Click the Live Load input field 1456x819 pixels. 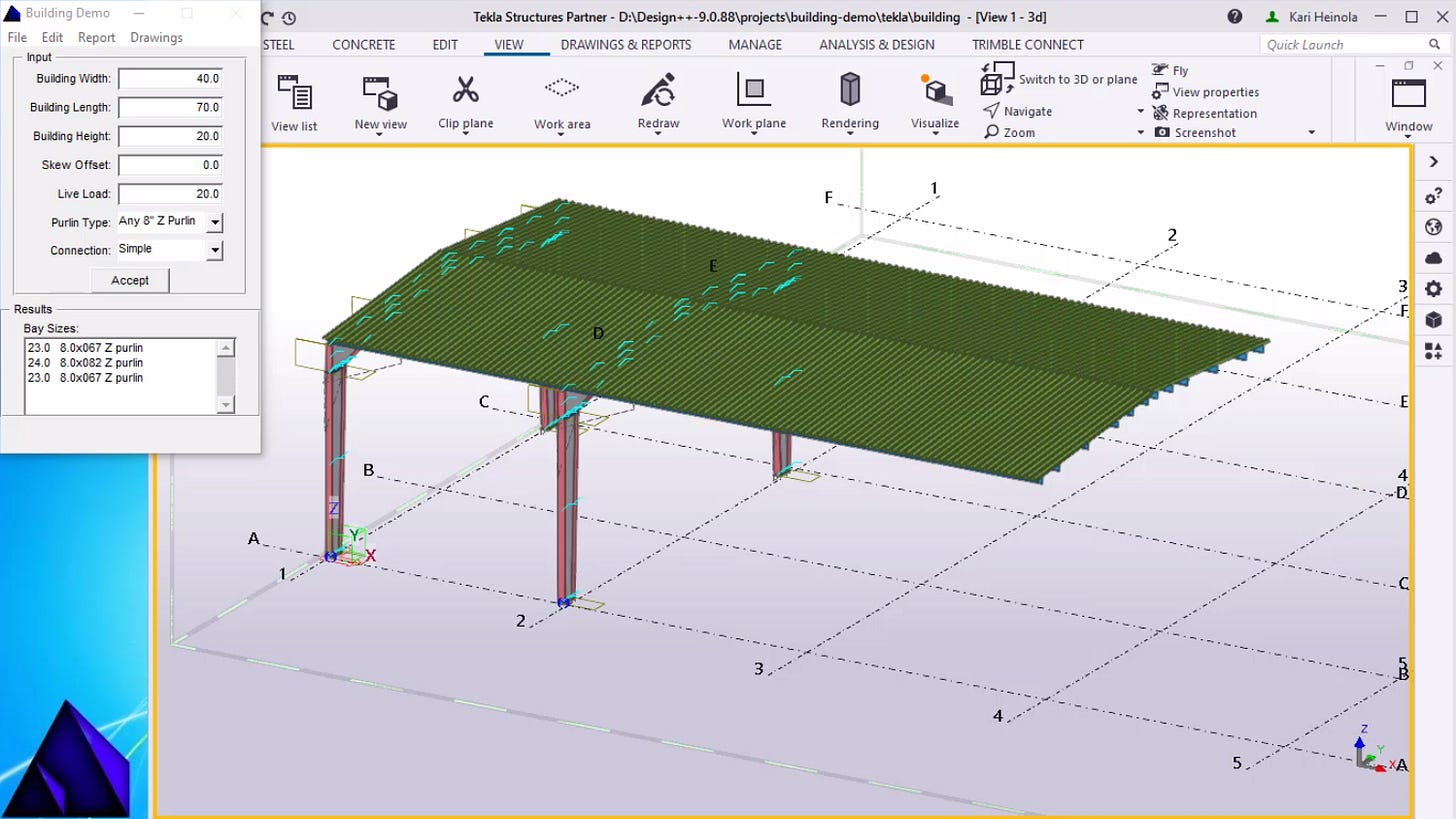point(170,194)
